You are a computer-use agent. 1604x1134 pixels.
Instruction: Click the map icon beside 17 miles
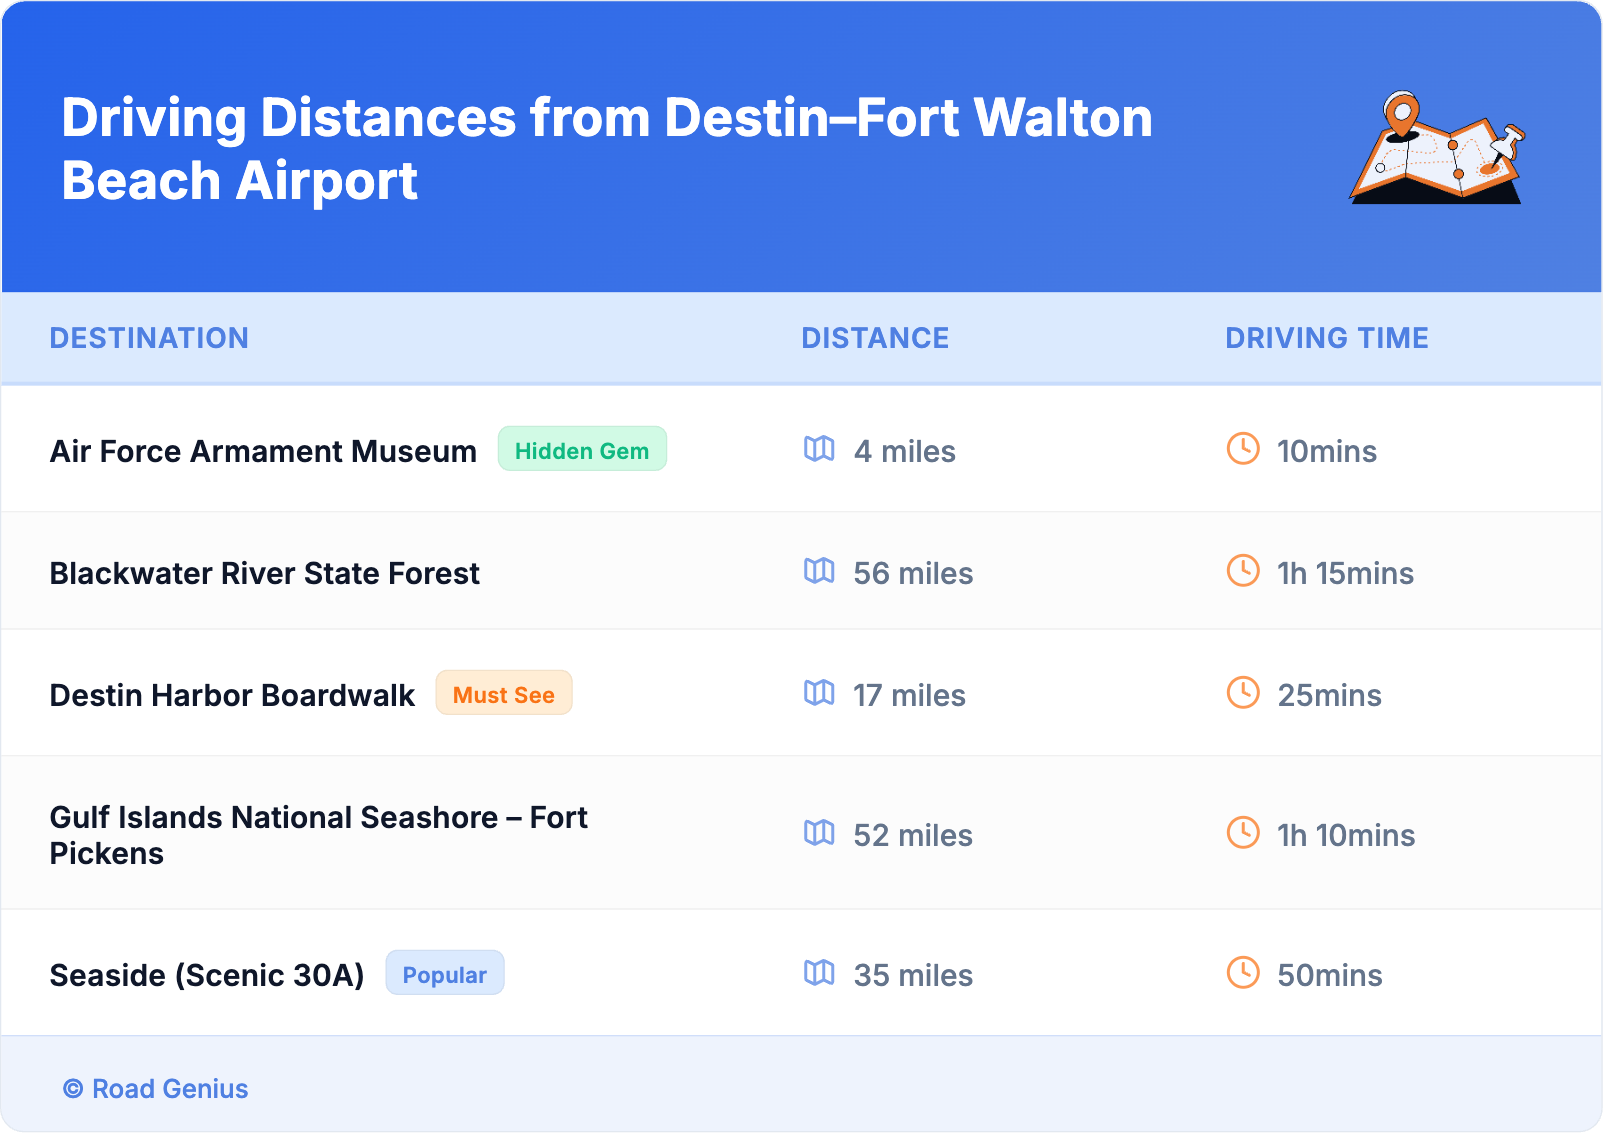point(819,693)
